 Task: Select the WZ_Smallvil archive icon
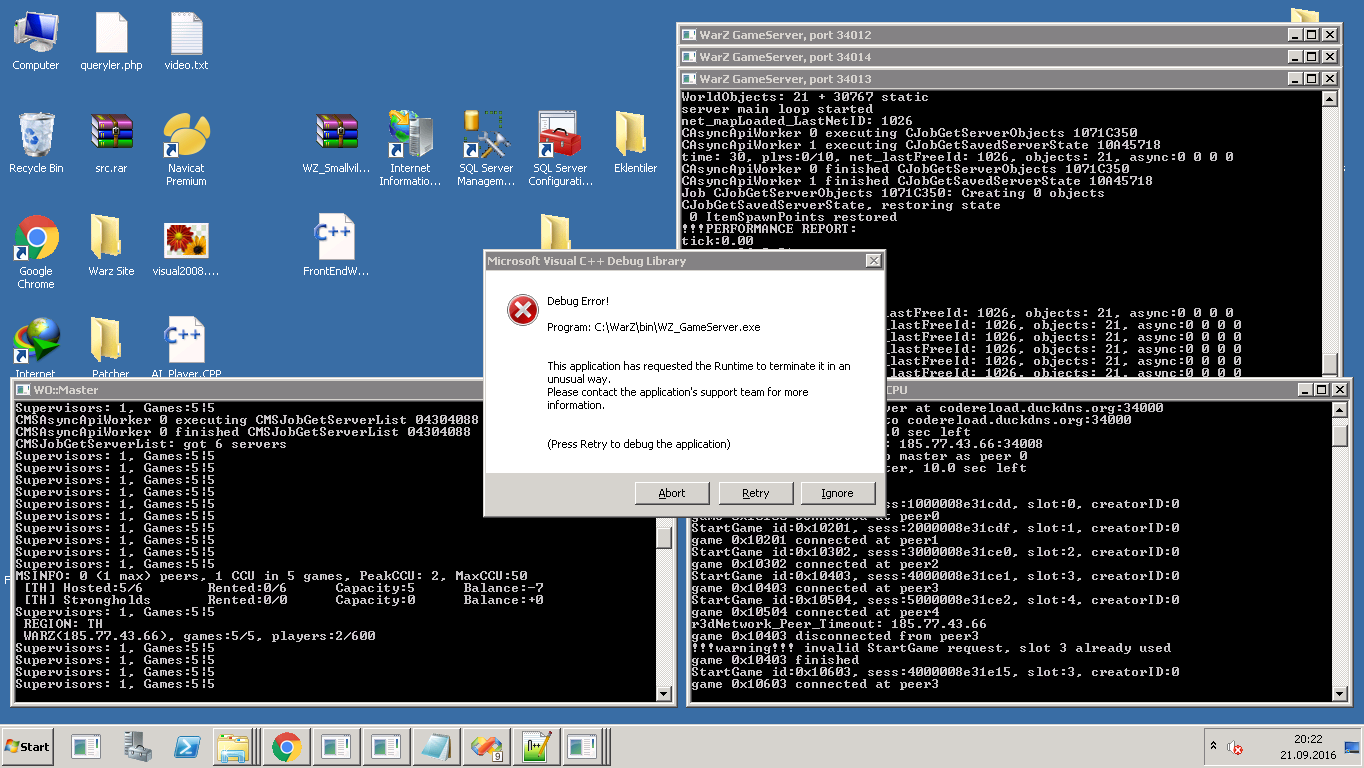tap(336, 143)
